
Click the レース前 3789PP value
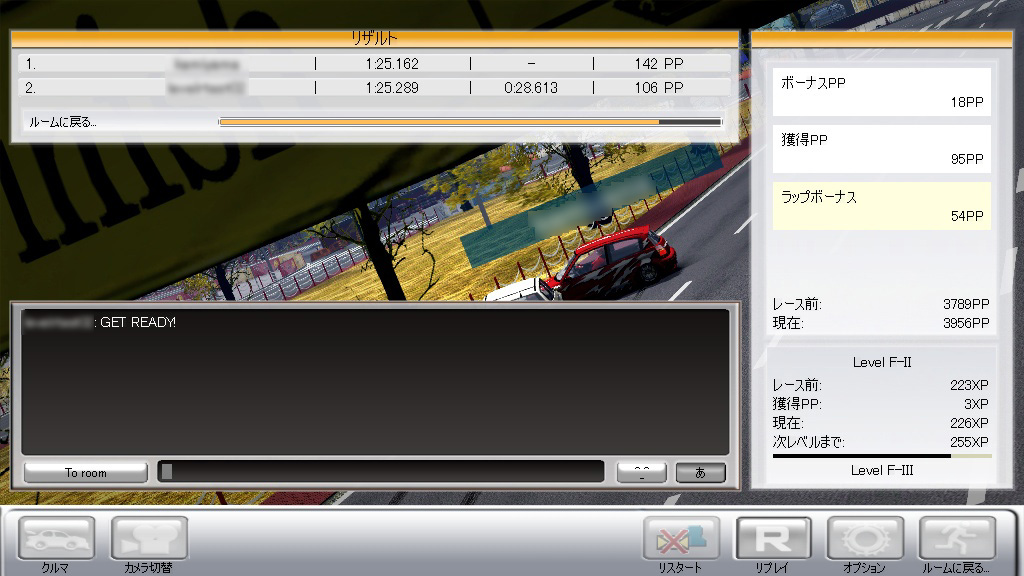tap(966, 304)
